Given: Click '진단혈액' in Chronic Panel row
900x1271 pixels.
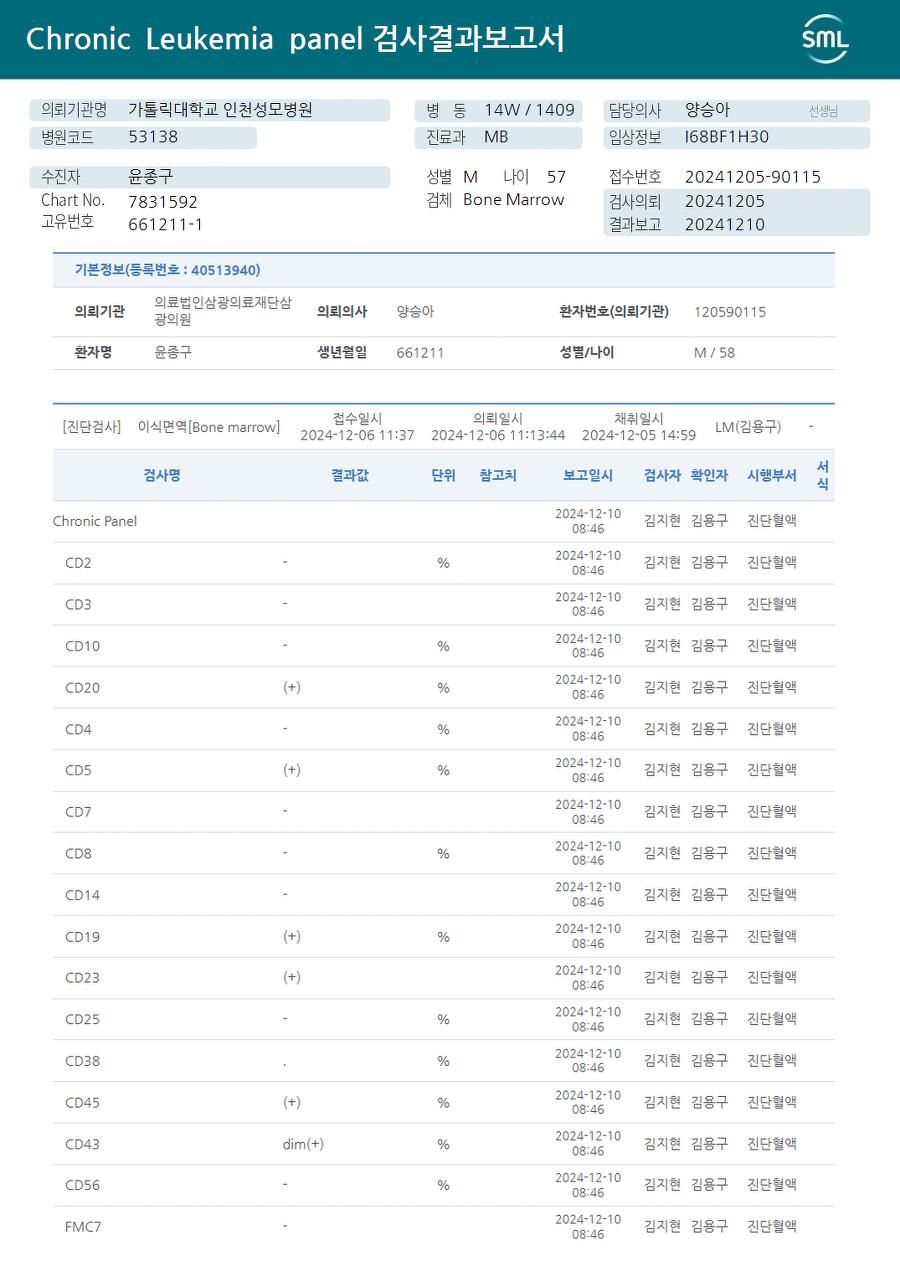Looking at the screenshot, I should pos(772,521).
